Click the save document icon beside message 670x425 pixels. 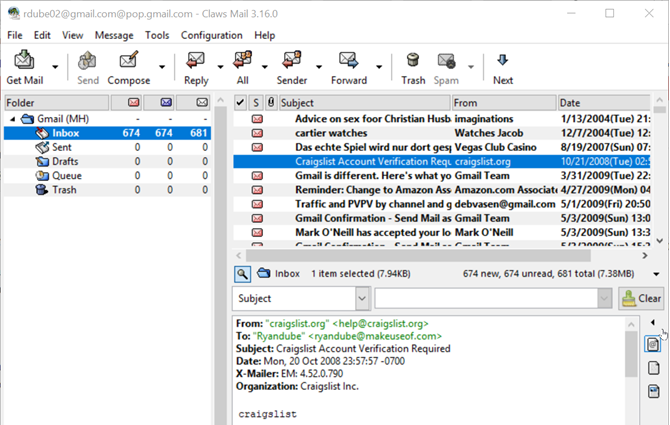click(x=653, y=391)
